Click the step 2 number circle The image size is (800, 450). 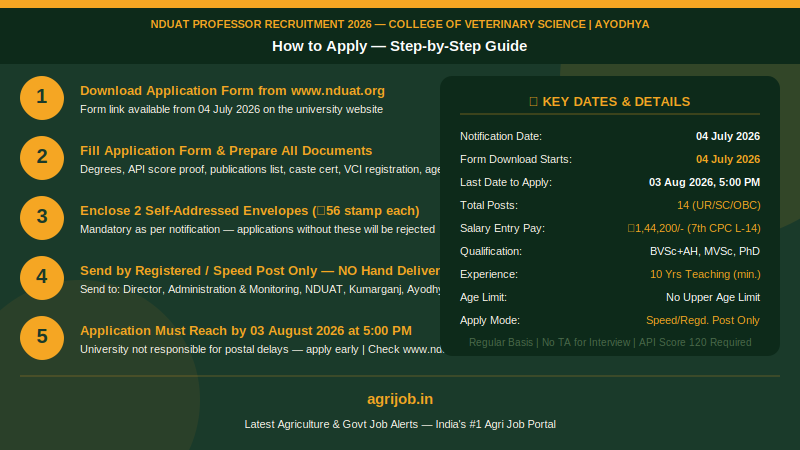pyautogui.click(x=42, y=158)
